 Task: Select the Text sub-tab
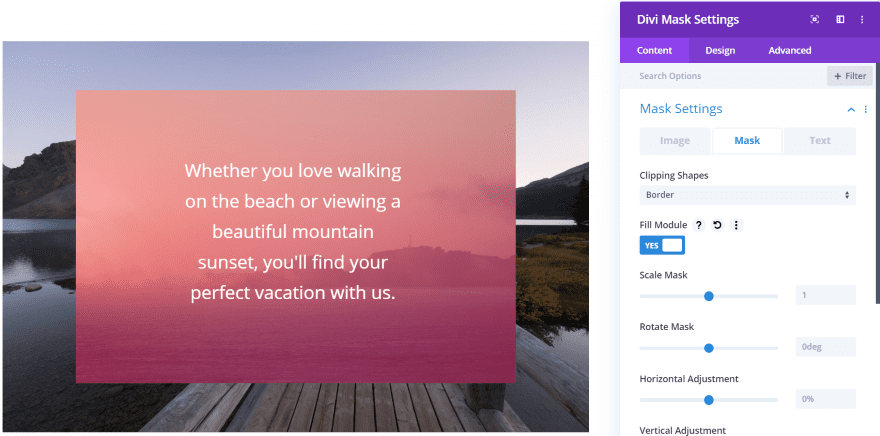click(x=820, y=141)
